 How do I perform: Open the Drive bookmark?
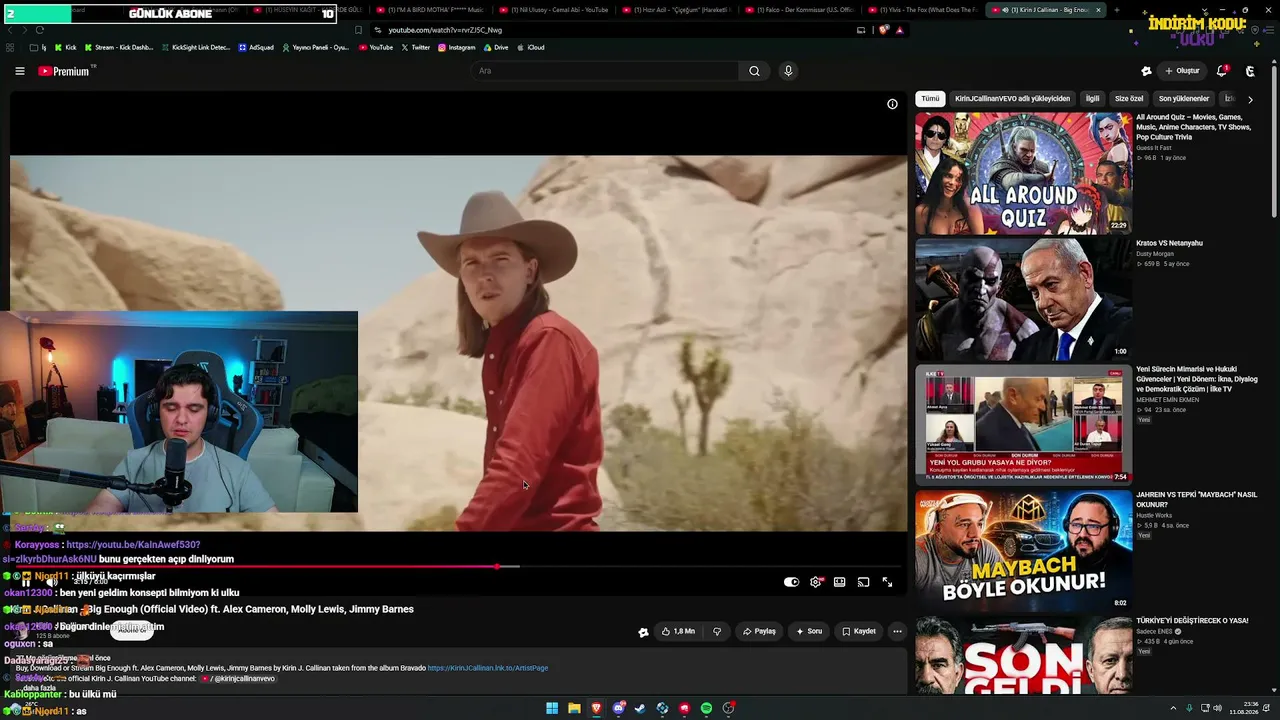tap(496, 47)
